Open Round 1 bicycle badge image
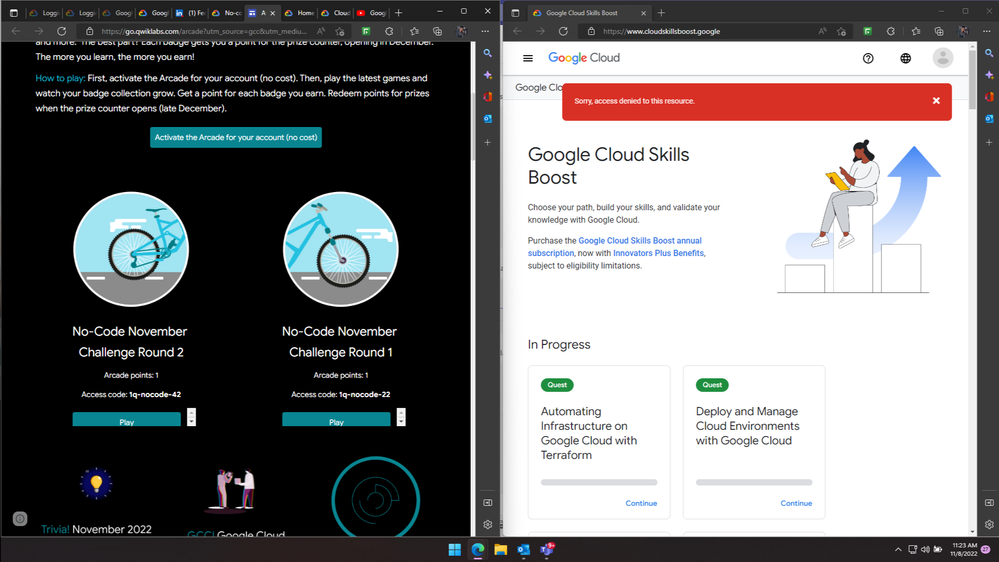Screen dimensions: 999x562 coord(340,249)
